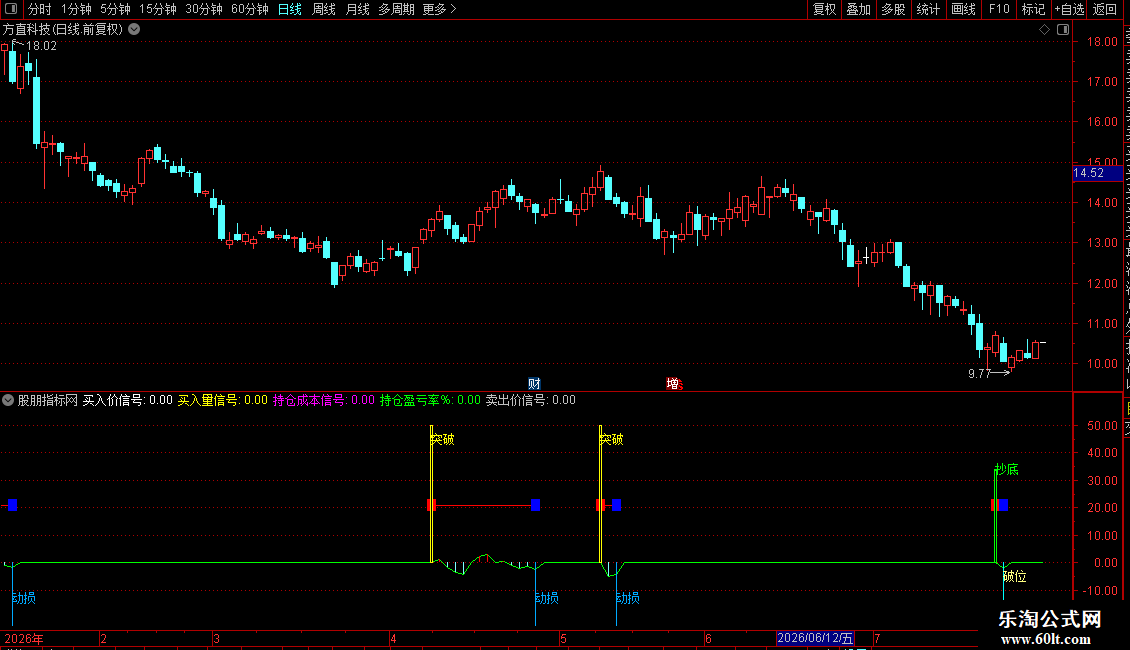
Task: Activate the 画线 drawing tool
Action: click(963, 9)
